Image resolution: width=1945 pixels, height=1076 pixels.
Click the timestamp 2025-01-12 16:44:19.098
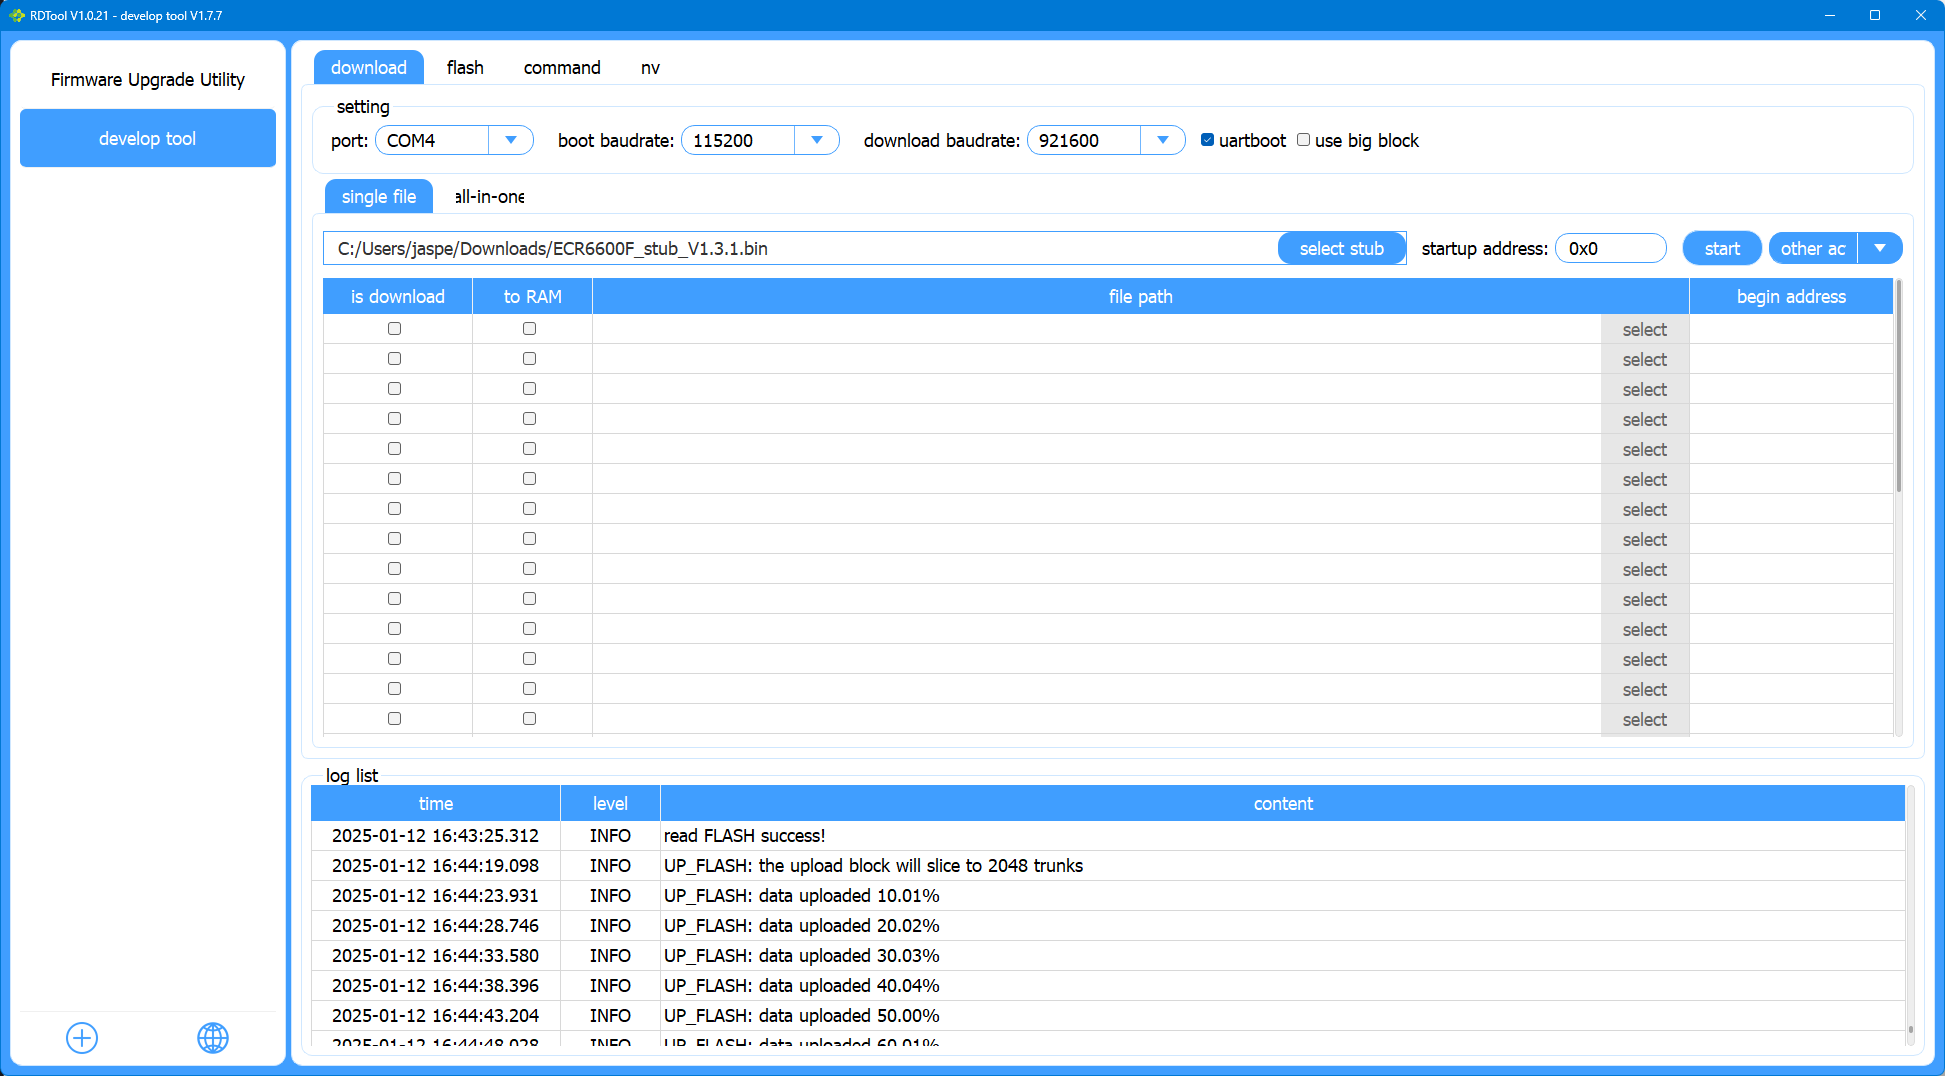[435, 865]
